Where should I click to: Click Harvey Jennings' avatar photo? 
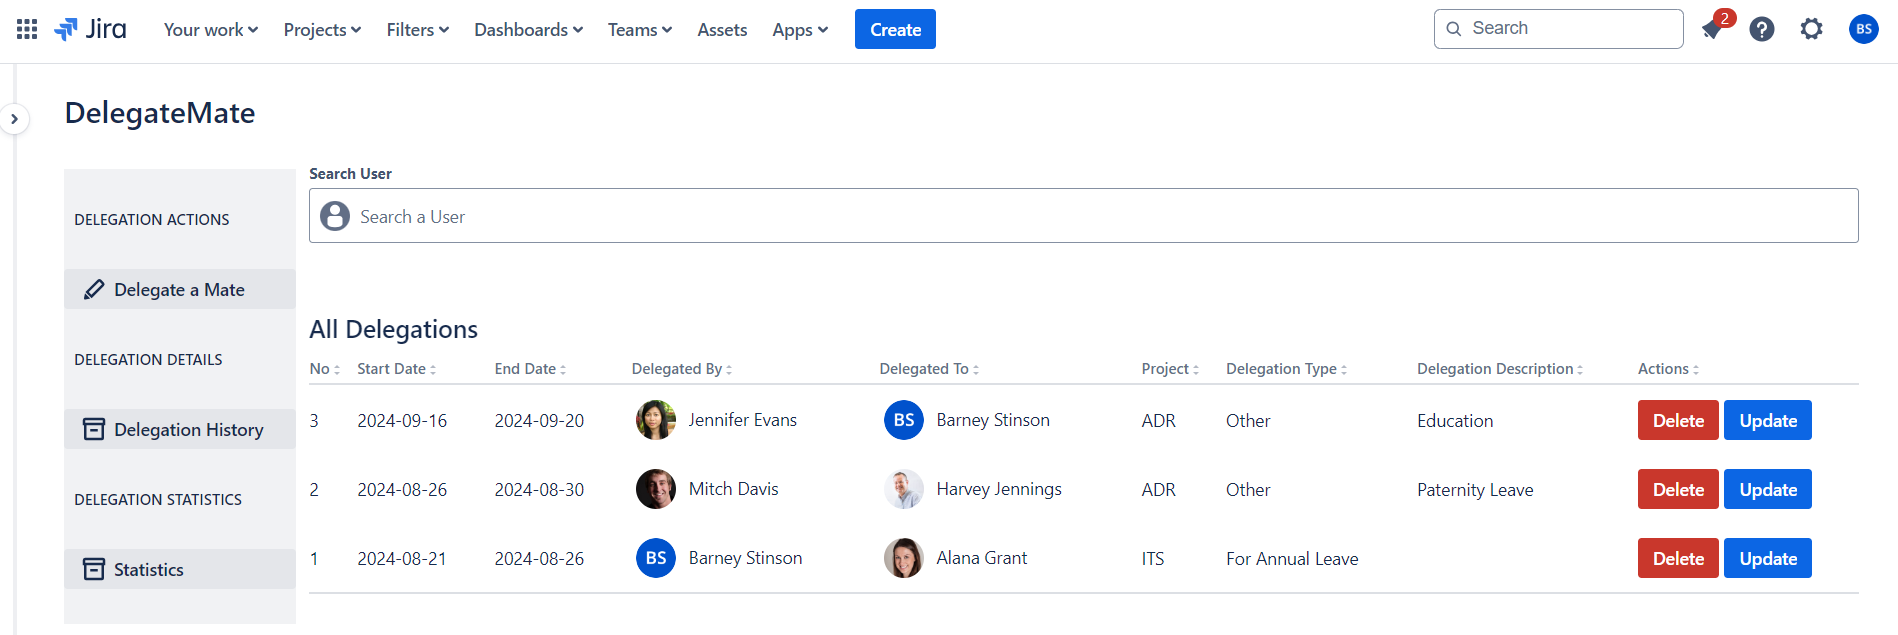(x=904, y=489)
